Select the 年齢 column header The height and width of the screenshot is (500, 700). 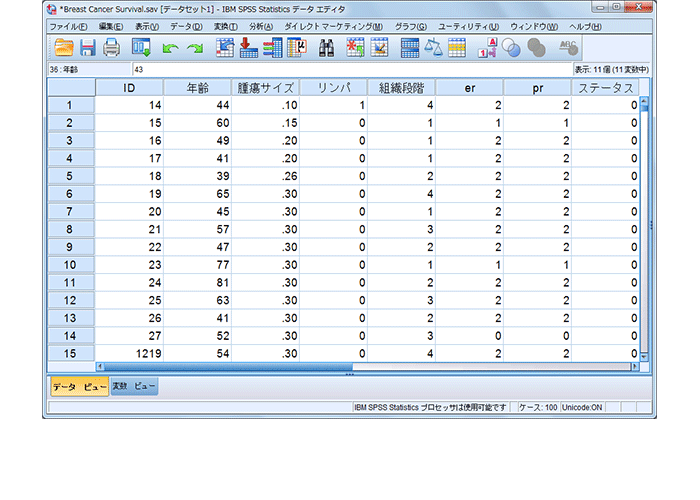click(197, 88)
